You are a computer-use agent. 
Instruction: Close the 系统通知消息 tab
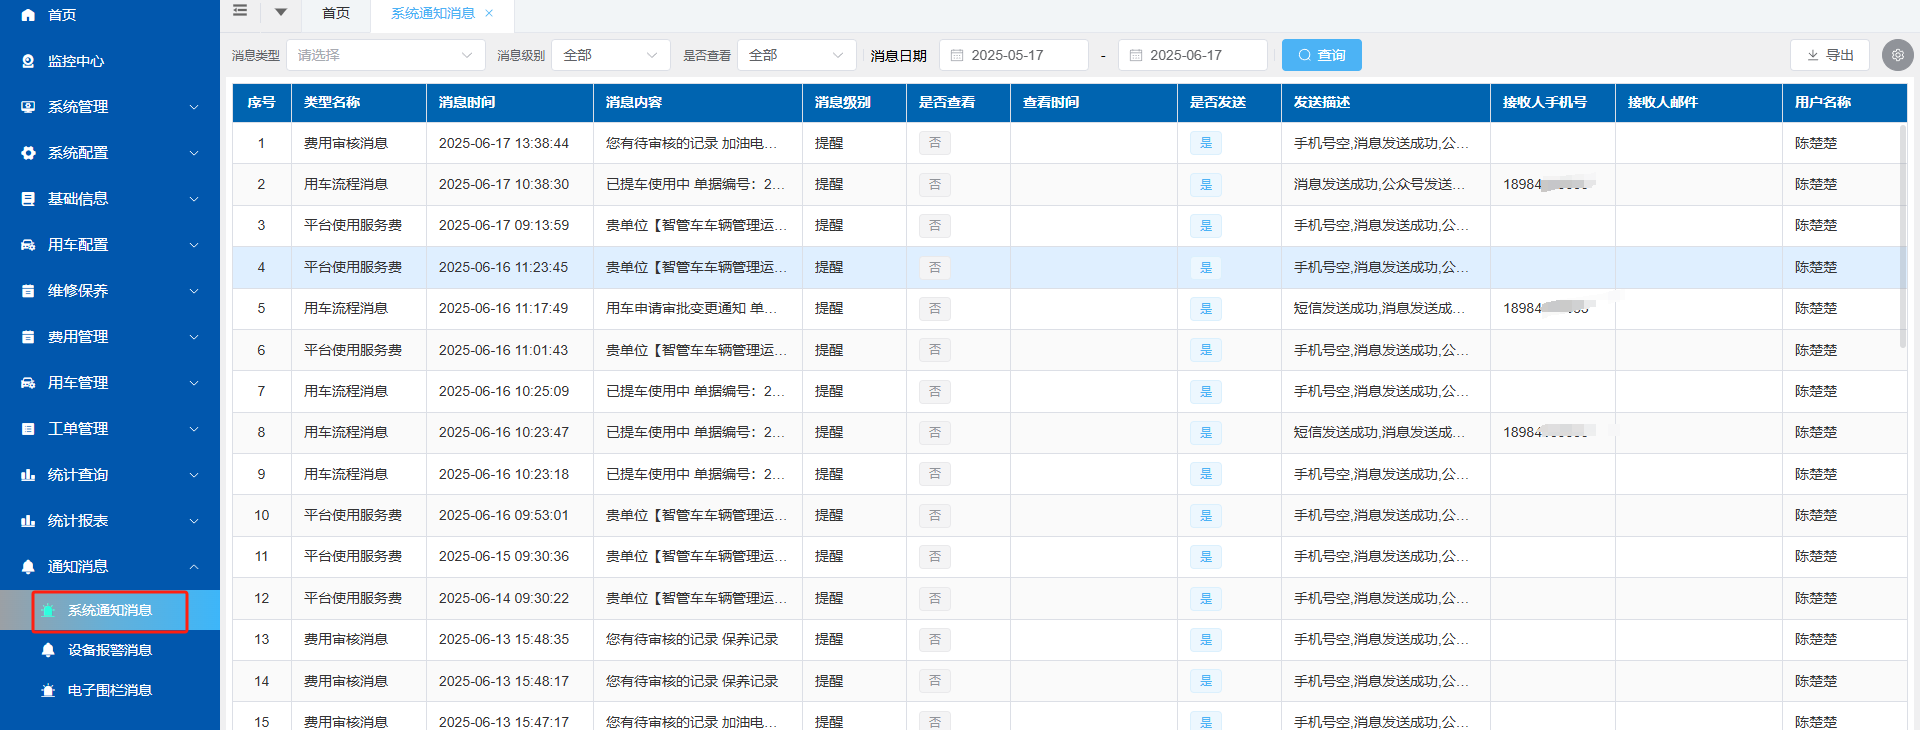coord(489,13)
